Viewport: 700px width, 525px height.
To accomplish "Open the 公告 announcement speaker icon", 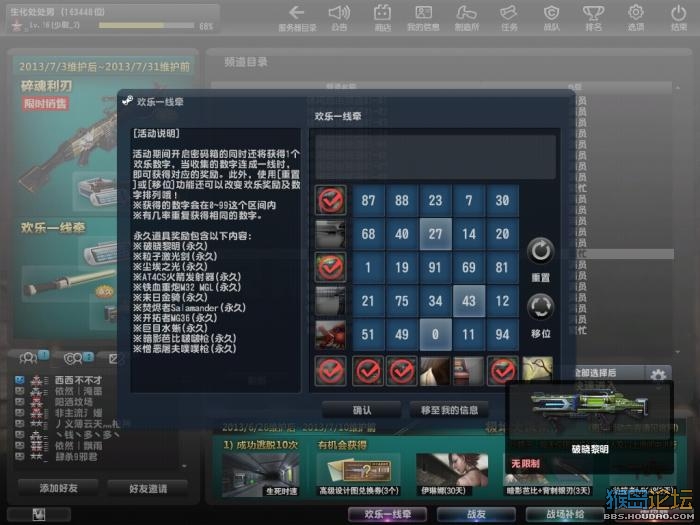I will click(x=339, y=13).
